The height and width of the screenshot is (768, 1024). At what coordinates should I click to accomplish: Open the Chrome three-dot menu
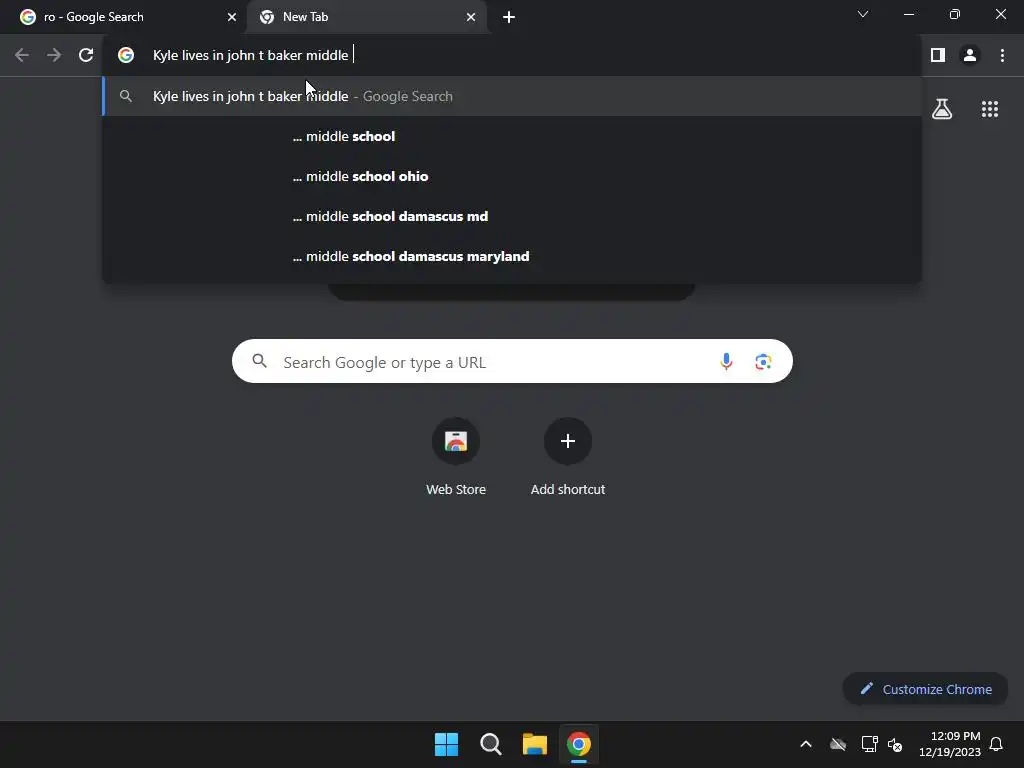tap(1002, 56)
